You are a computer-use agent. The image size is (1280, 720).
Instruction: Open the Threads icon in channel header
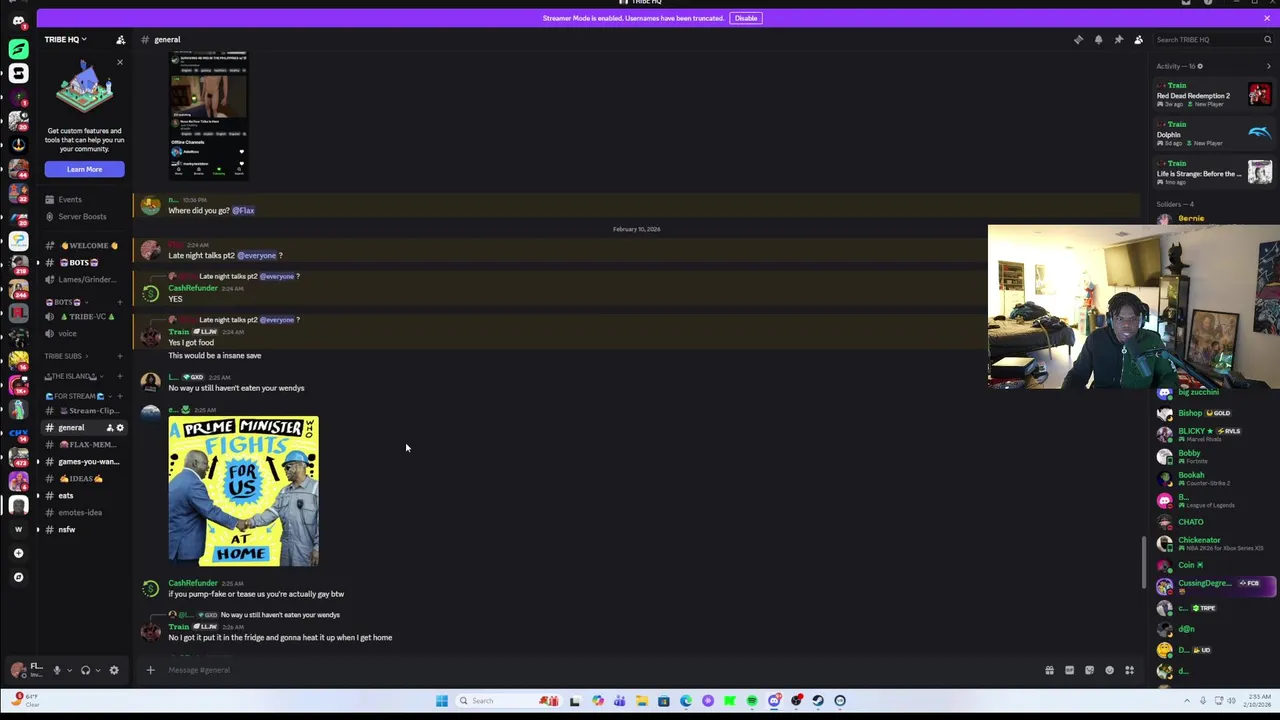point(1078,40)
